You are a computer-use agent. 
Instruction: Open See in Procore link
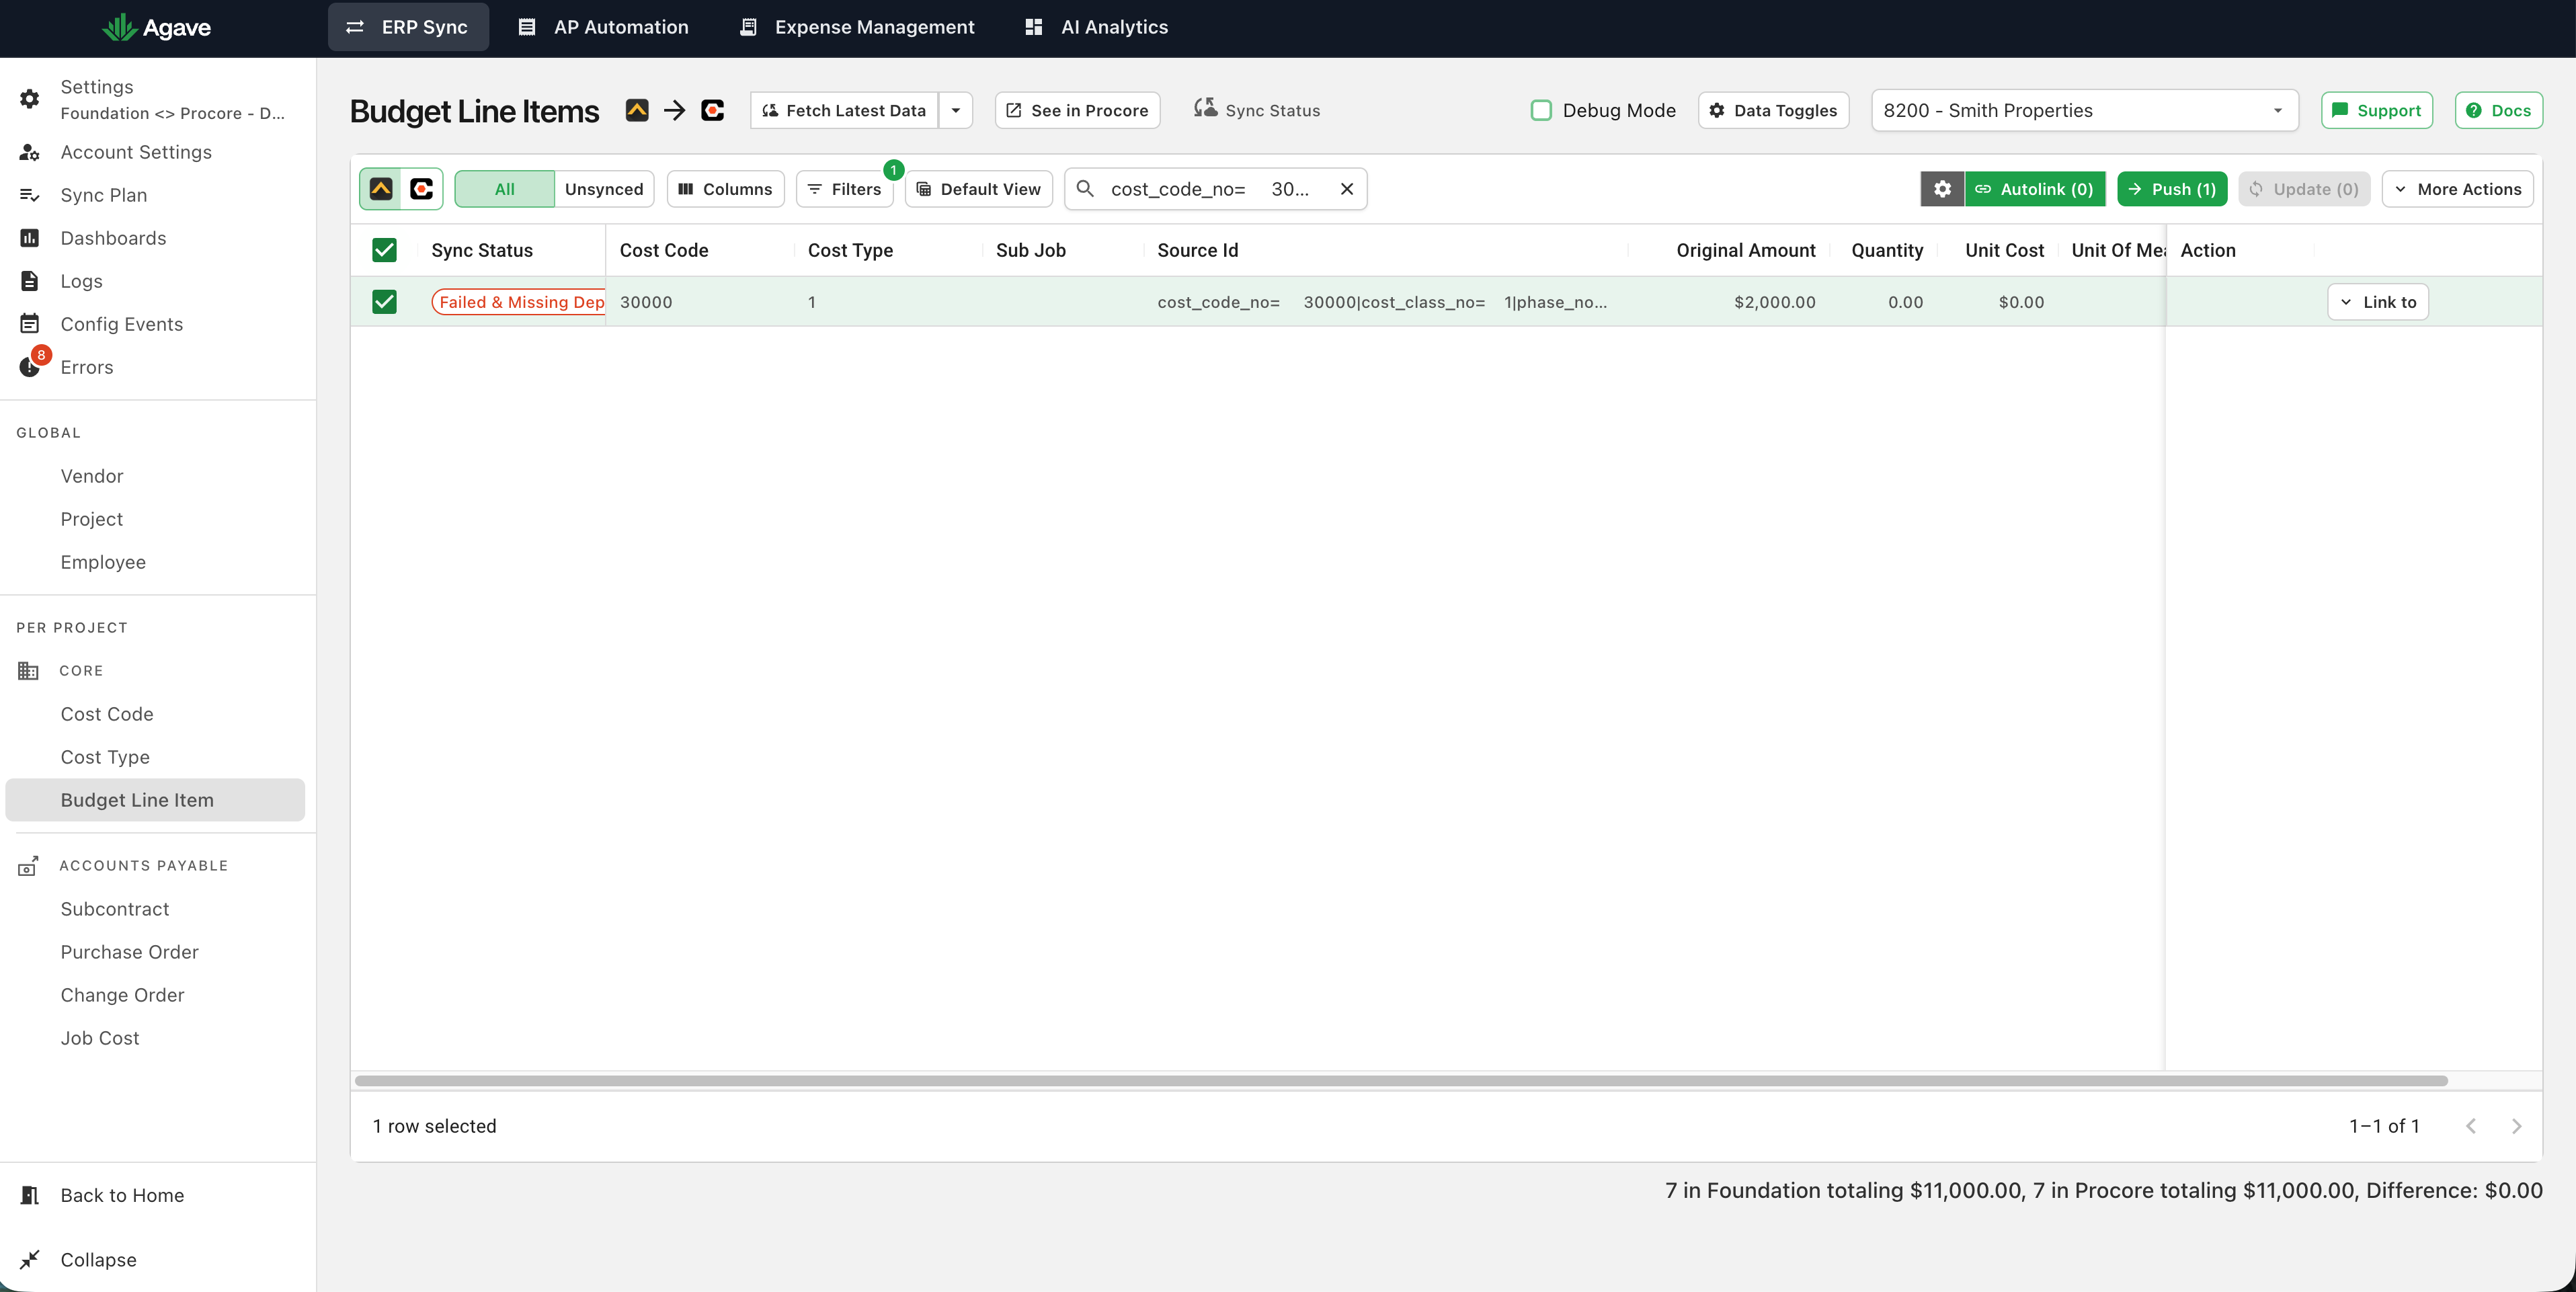1077,110
